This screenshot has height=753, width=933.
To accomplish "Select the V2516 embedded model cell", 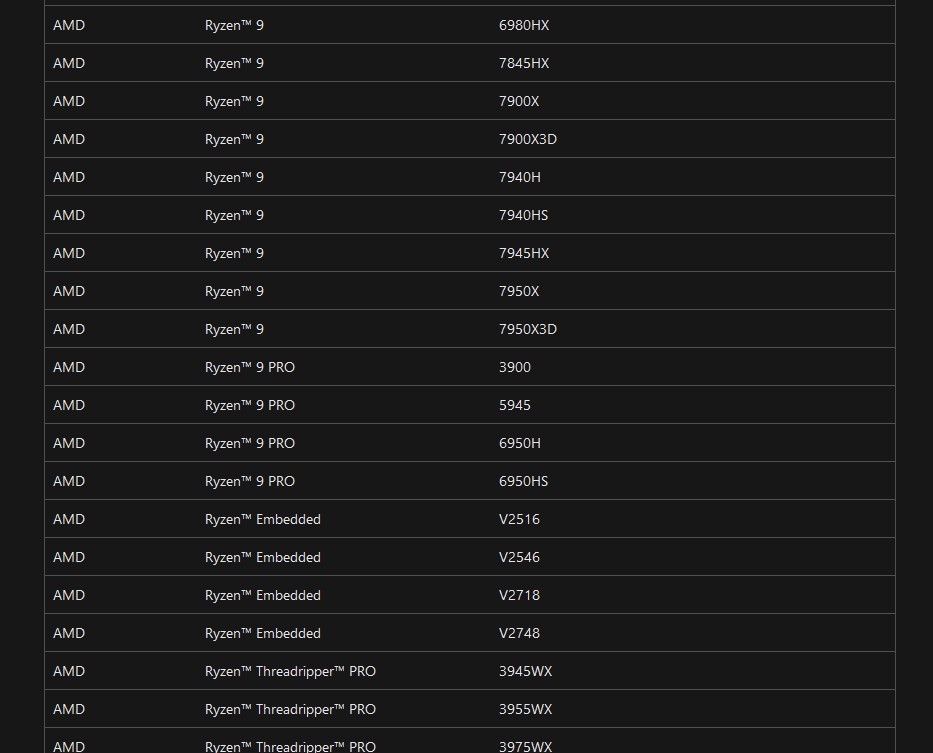I will click(520, 519).
